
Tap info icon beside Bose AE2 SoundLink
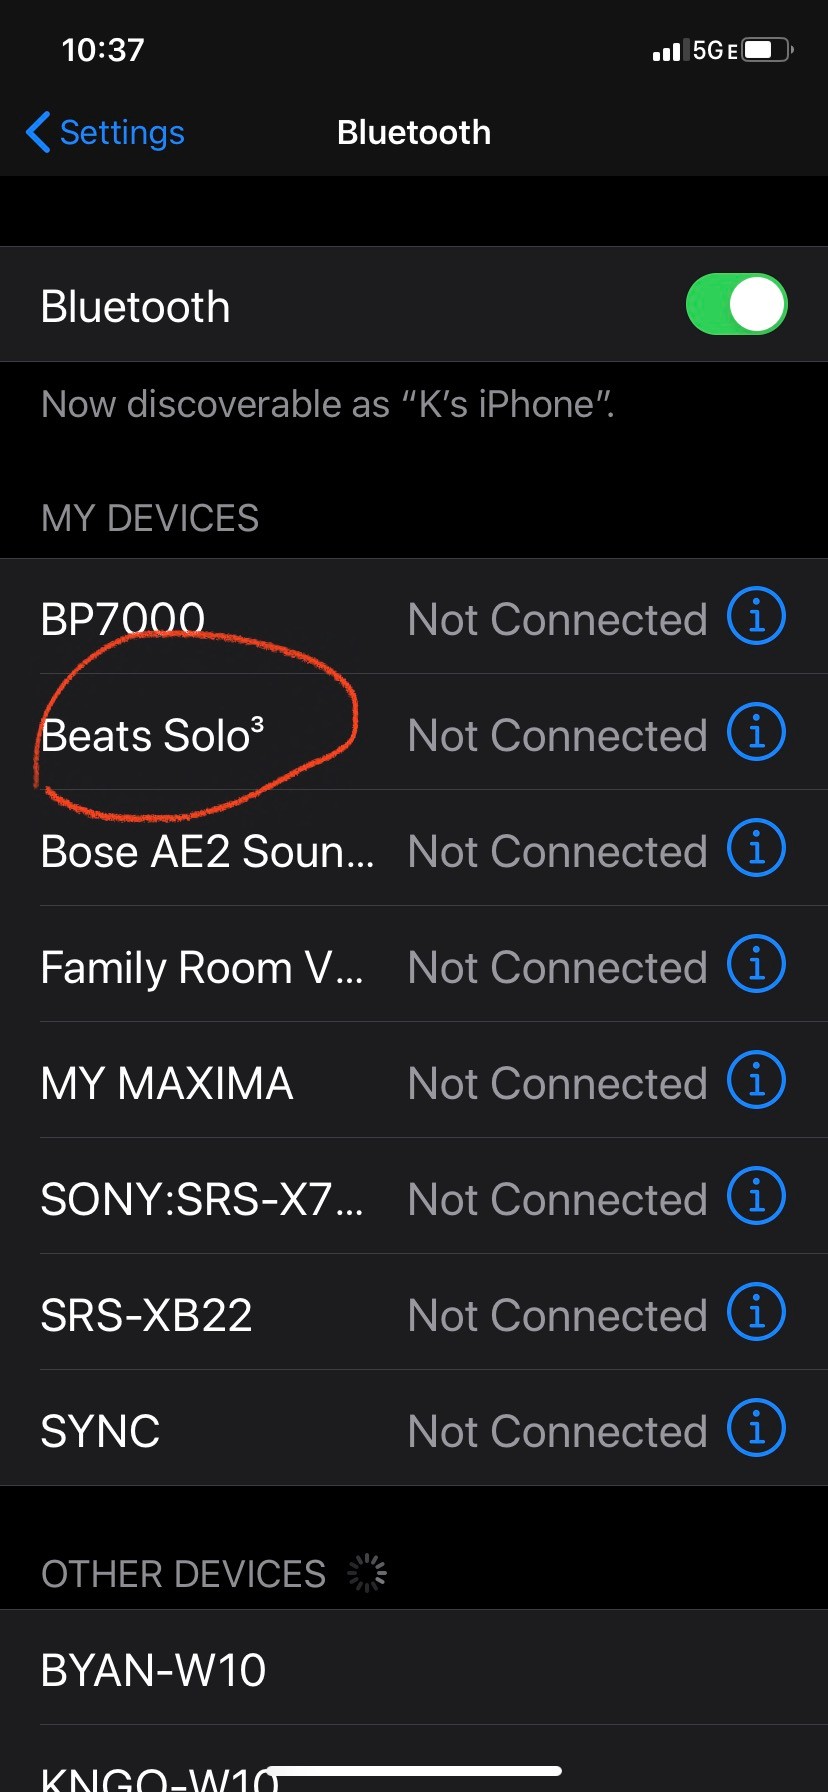pos(756,848)
